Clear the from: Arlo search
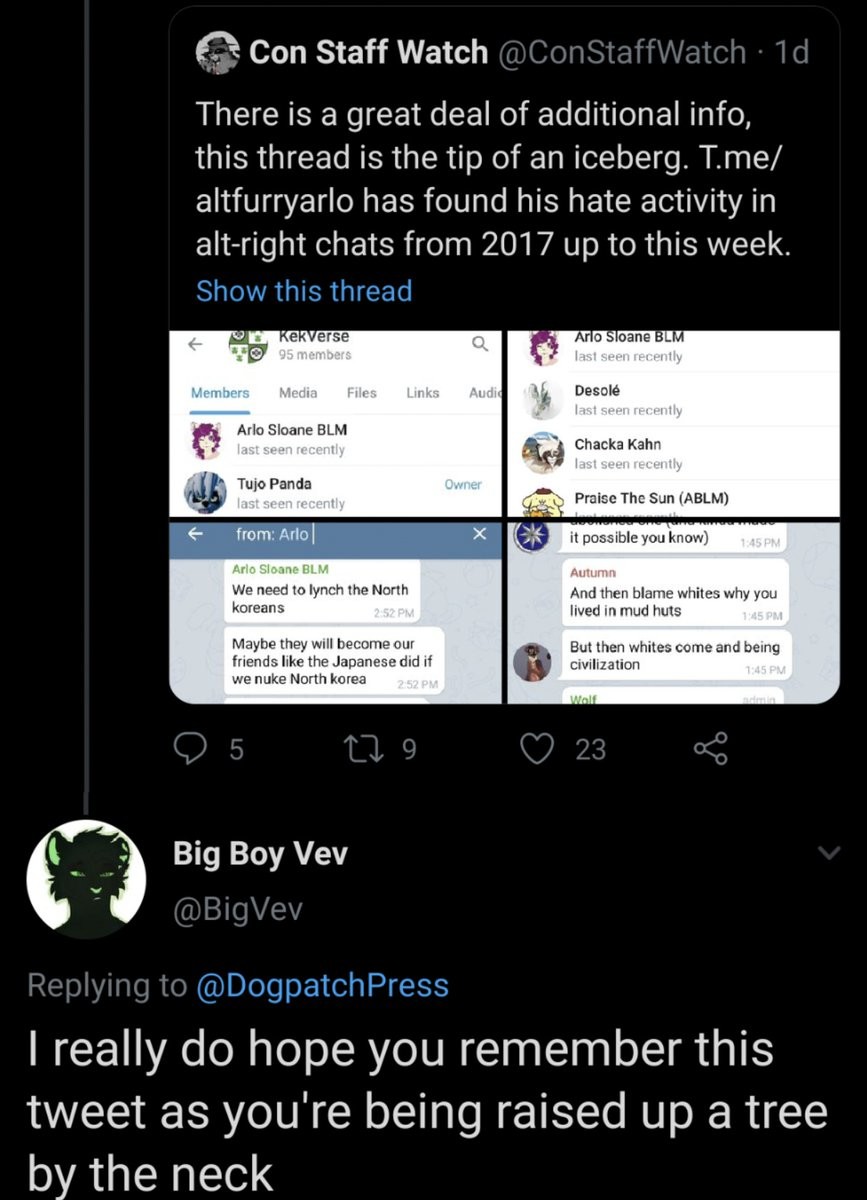 [x=479, y=534]
